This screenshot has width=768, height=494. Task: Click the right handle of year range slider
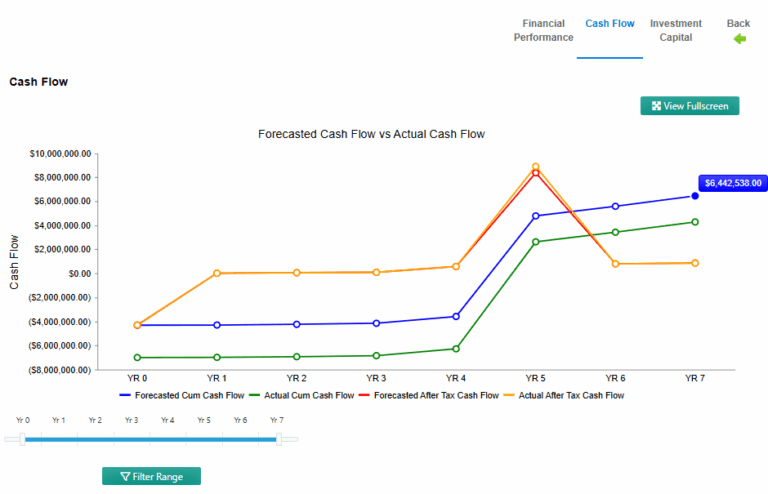280,438
